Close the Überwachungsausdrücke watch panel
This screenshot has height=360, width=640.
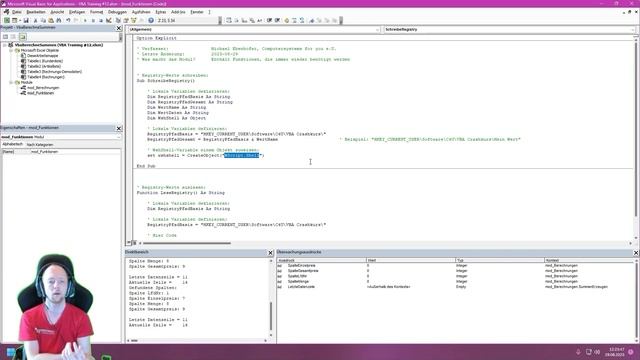(x=636, y=253)
